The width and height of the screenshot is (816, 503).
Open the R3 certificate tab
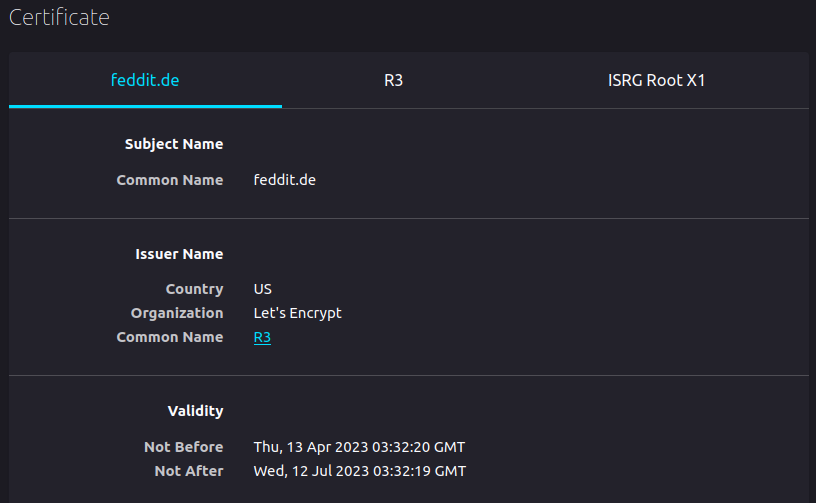[x=393, y=80]
